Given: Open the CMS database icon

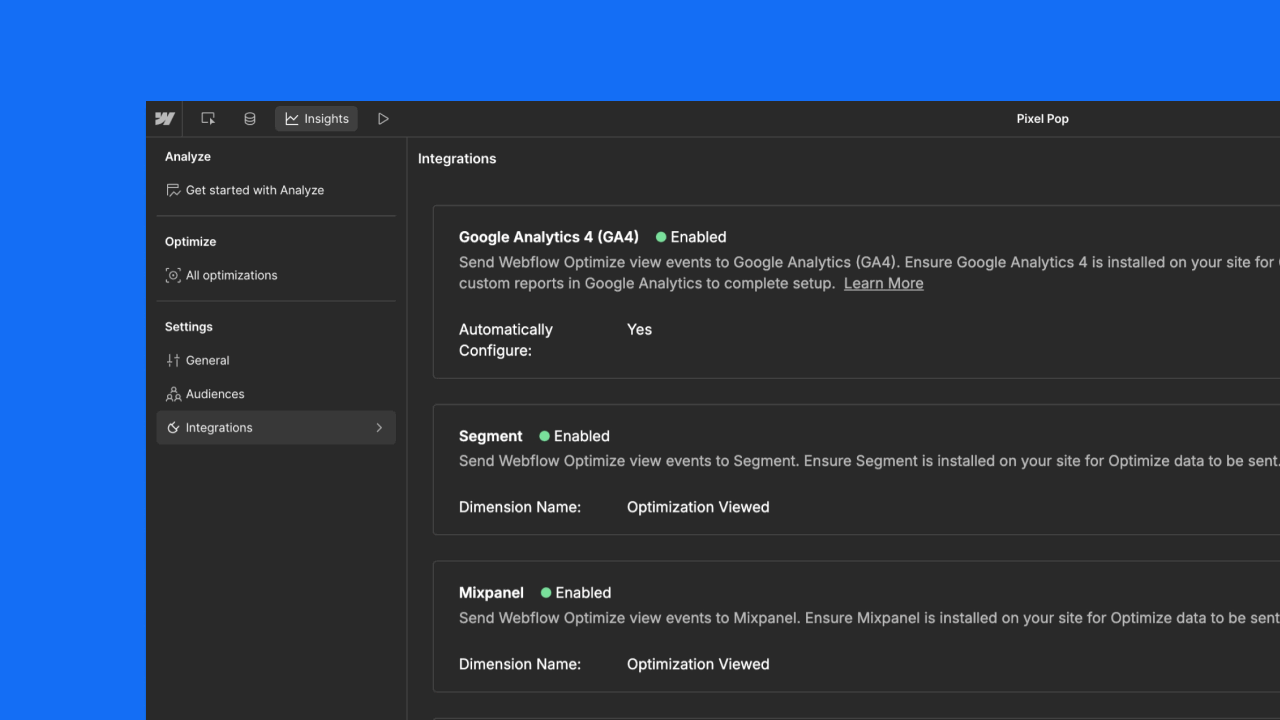Looking at the screenshot, I should click(250, 118).
